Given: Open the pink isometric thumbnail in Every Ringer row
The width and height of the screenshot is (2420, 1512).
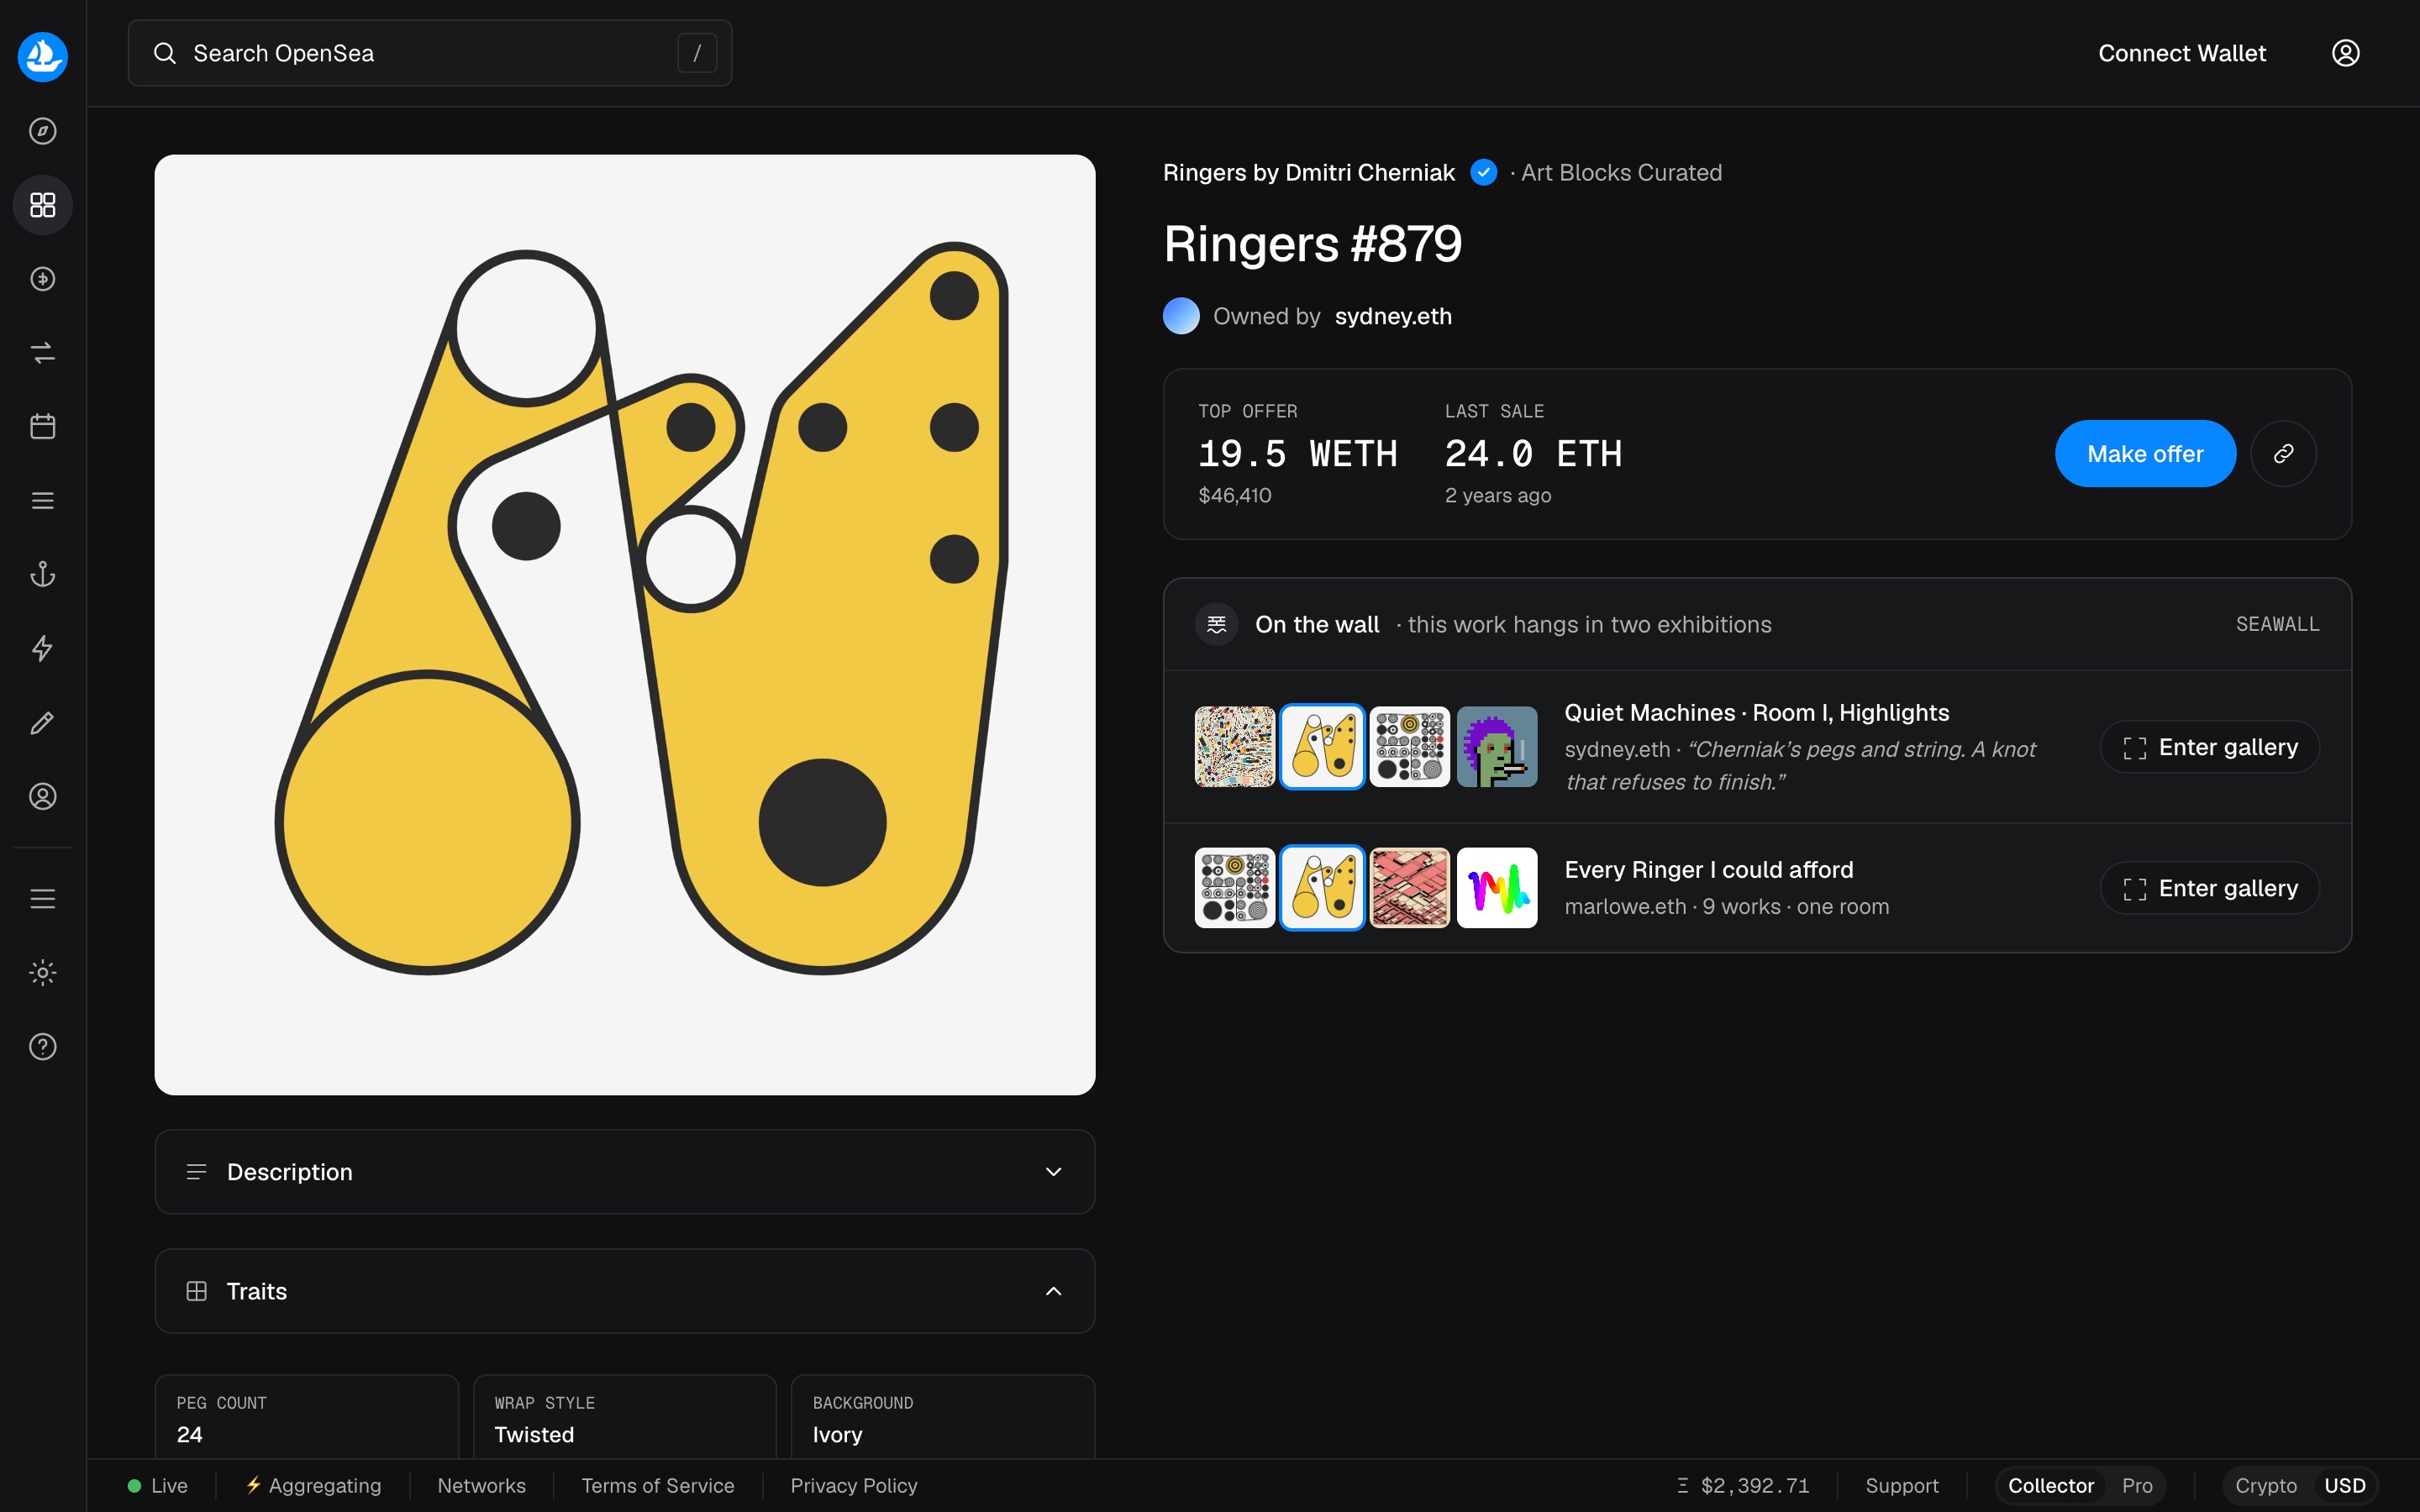Looking at the screenshot, I should click(x=1410, y=888).
